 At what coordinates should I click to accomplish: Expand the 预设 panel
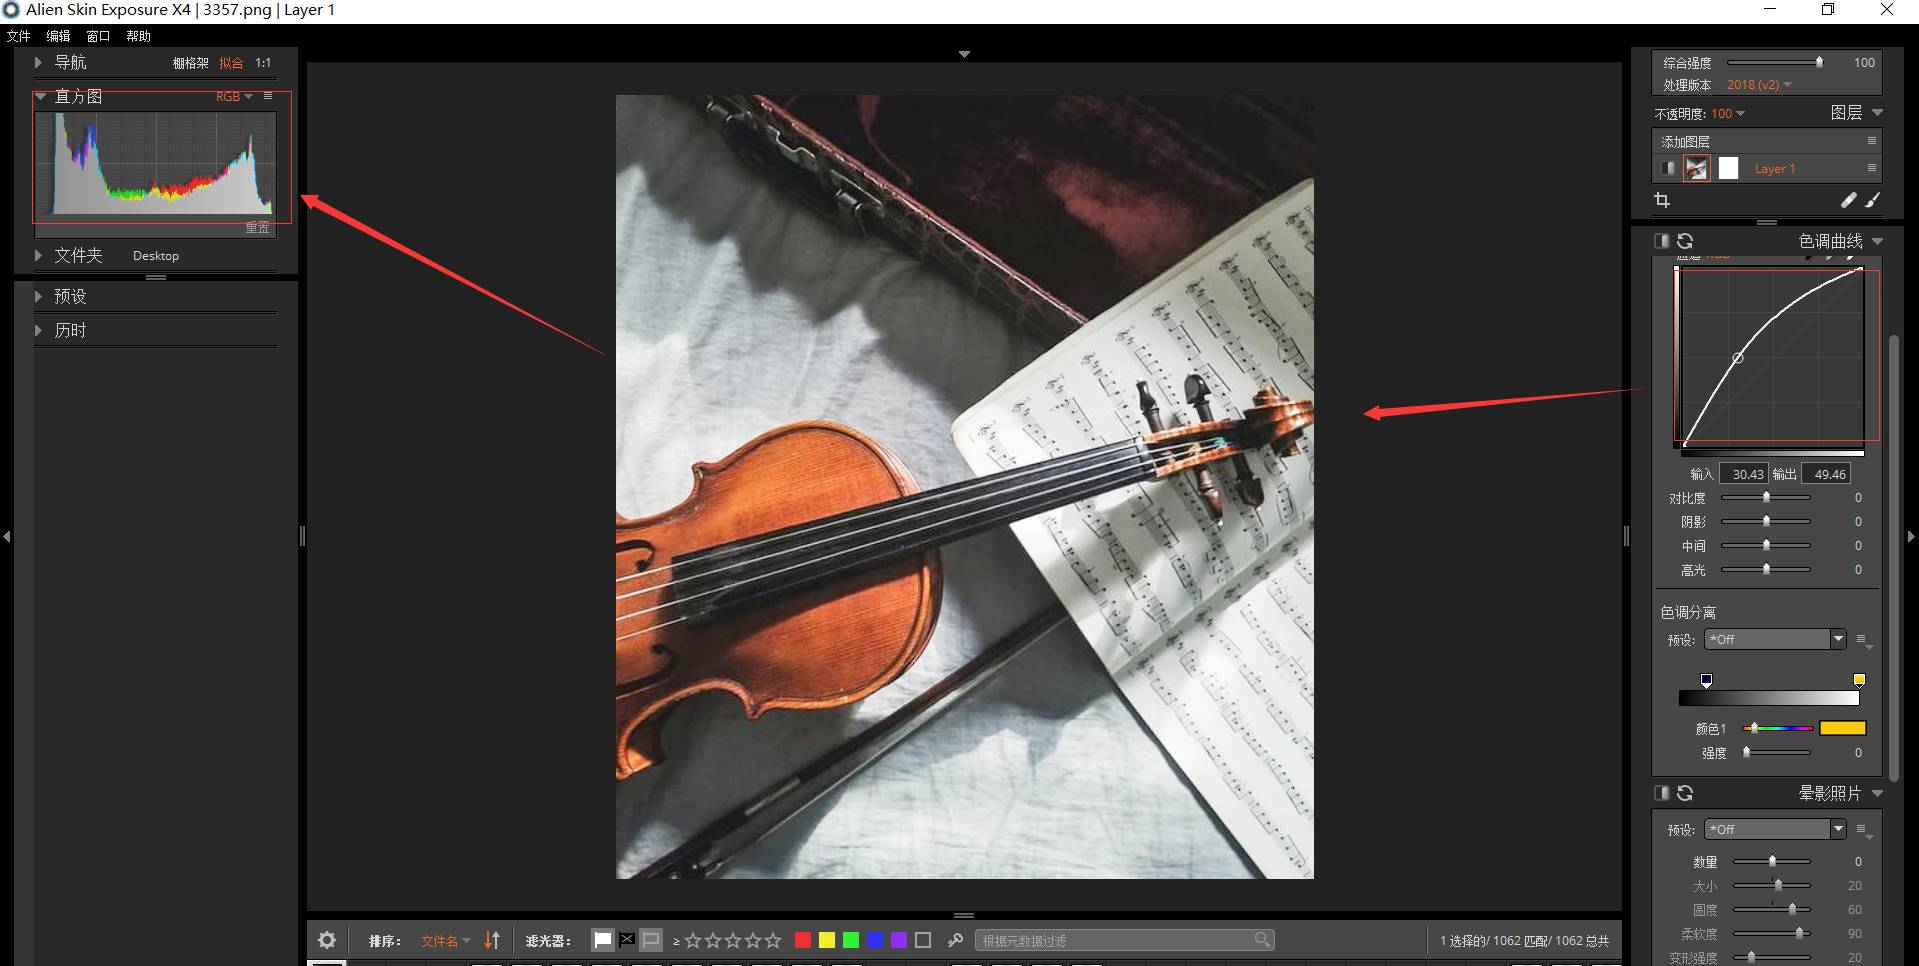(x=70, y=296)
